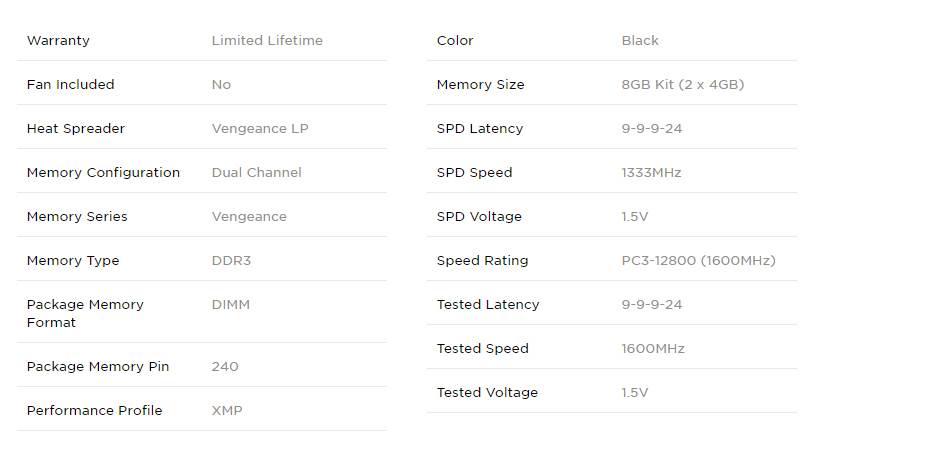Click the SPD Voltage label
The image size is (925, 459).
479,217
